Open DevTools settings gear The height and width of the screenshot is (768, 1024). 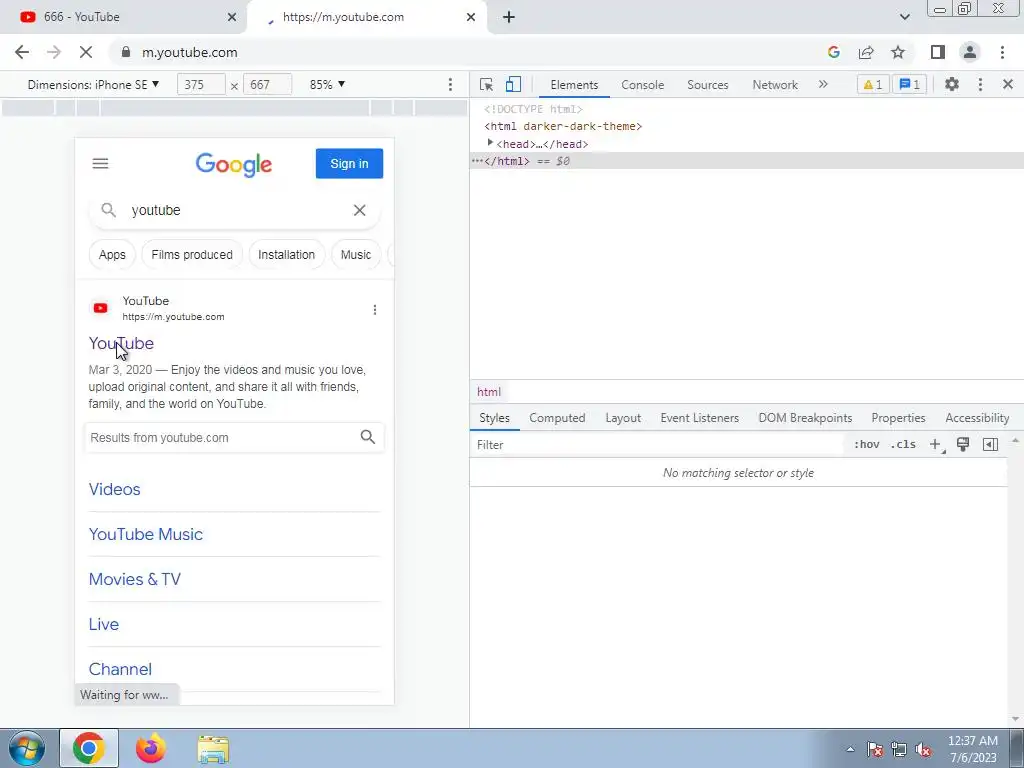[x=952, y=84]
